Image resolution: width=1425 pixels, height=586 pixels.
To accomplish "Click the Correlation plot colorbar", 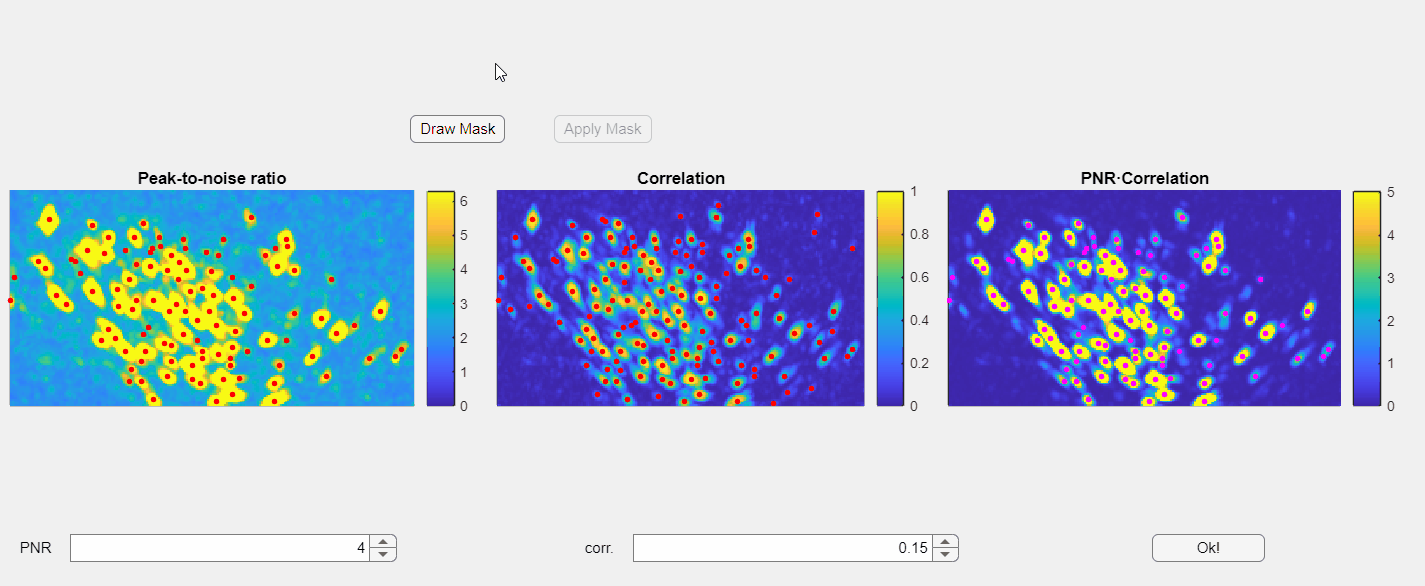I will point(891,298).
